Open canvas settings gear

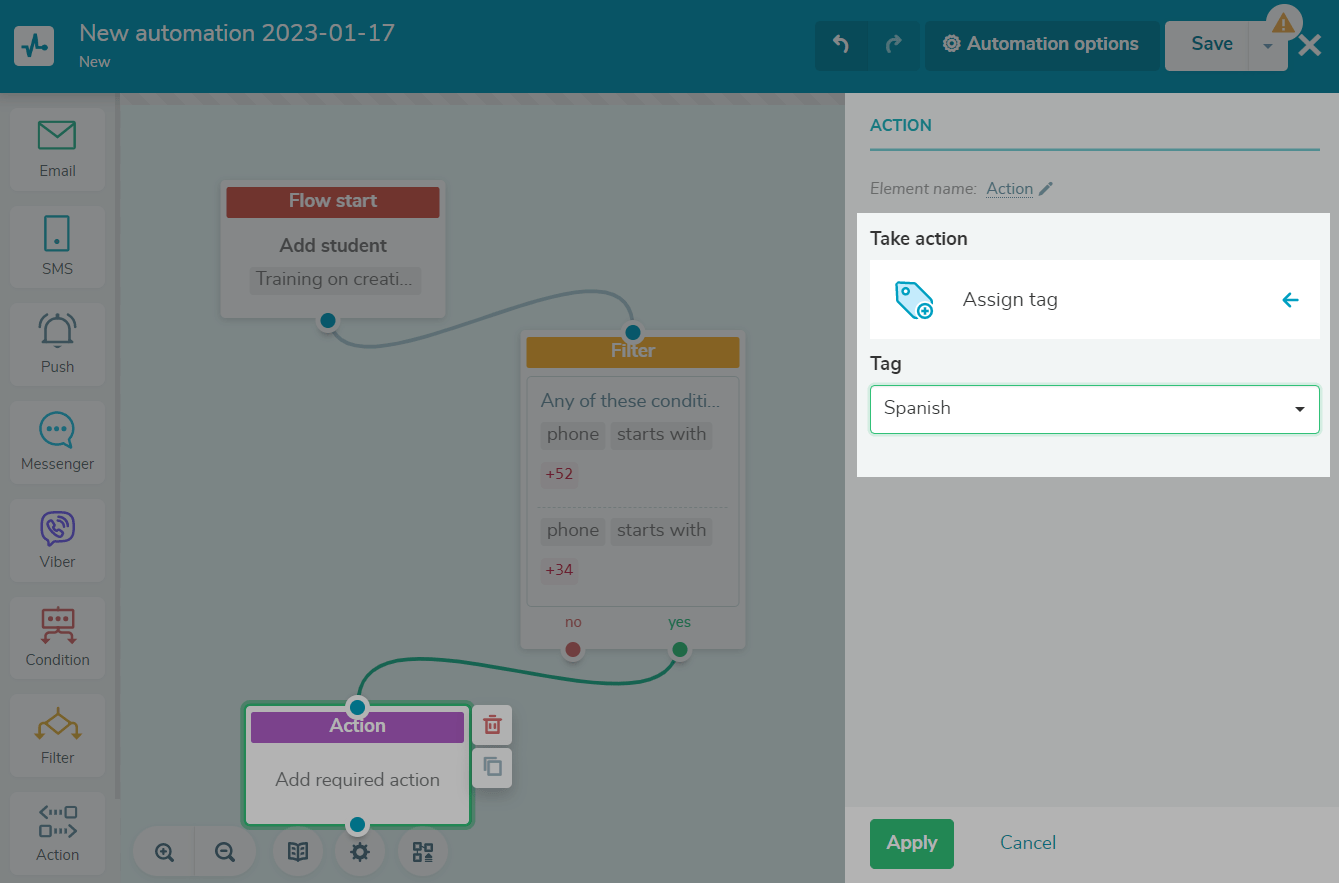360,852
